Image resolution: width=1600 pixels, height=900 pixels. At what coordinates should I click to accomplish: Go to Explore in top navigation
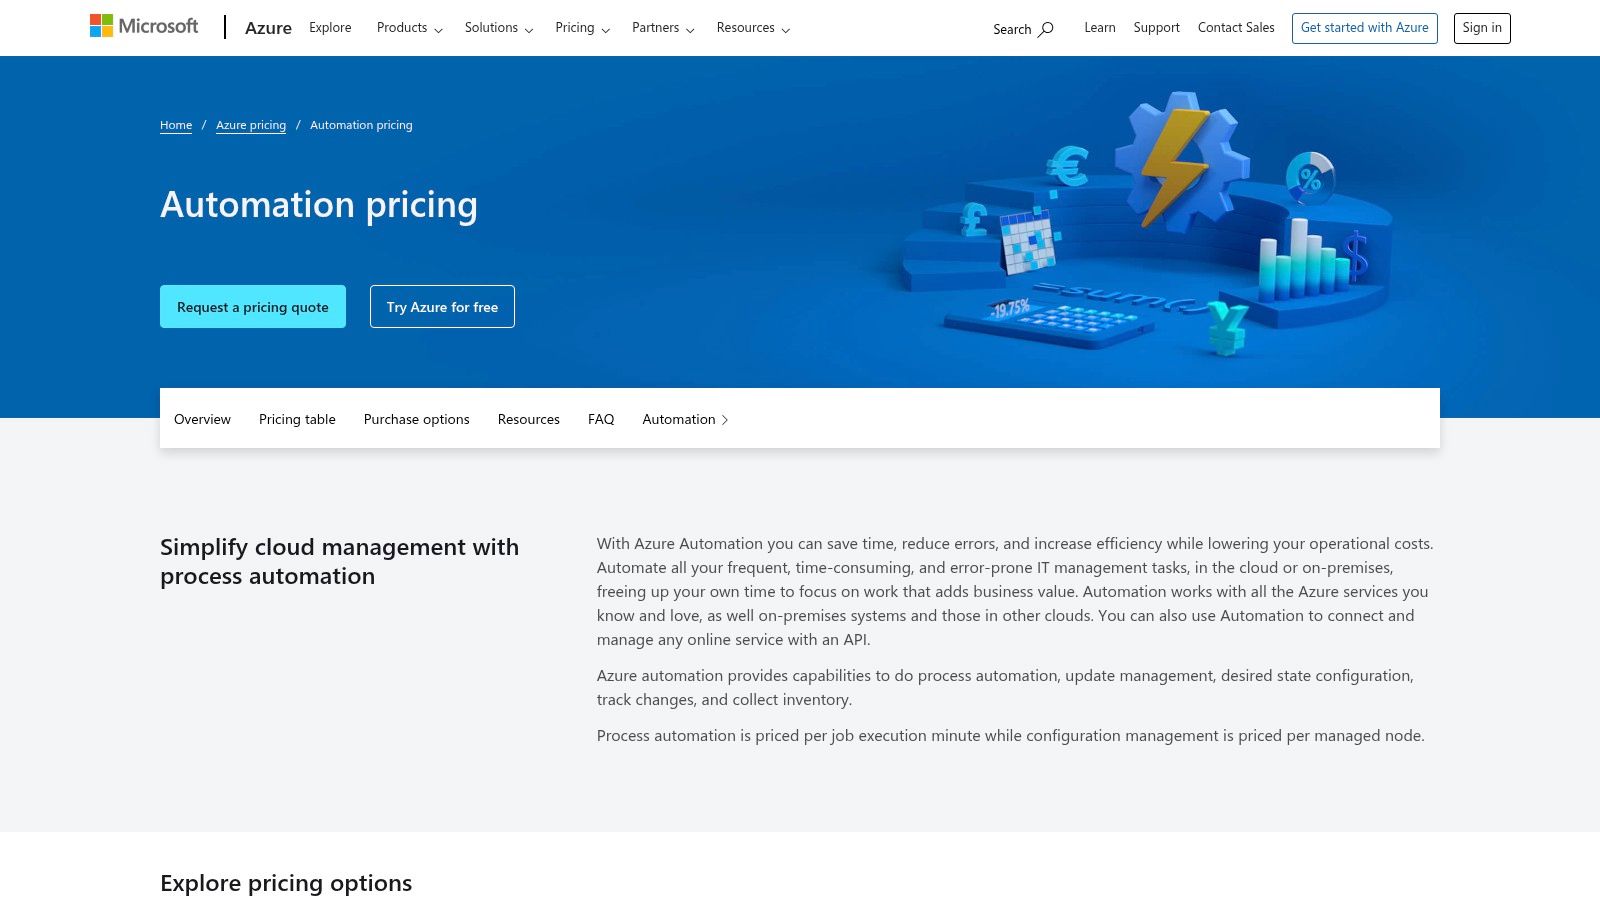tap(330, 28)
